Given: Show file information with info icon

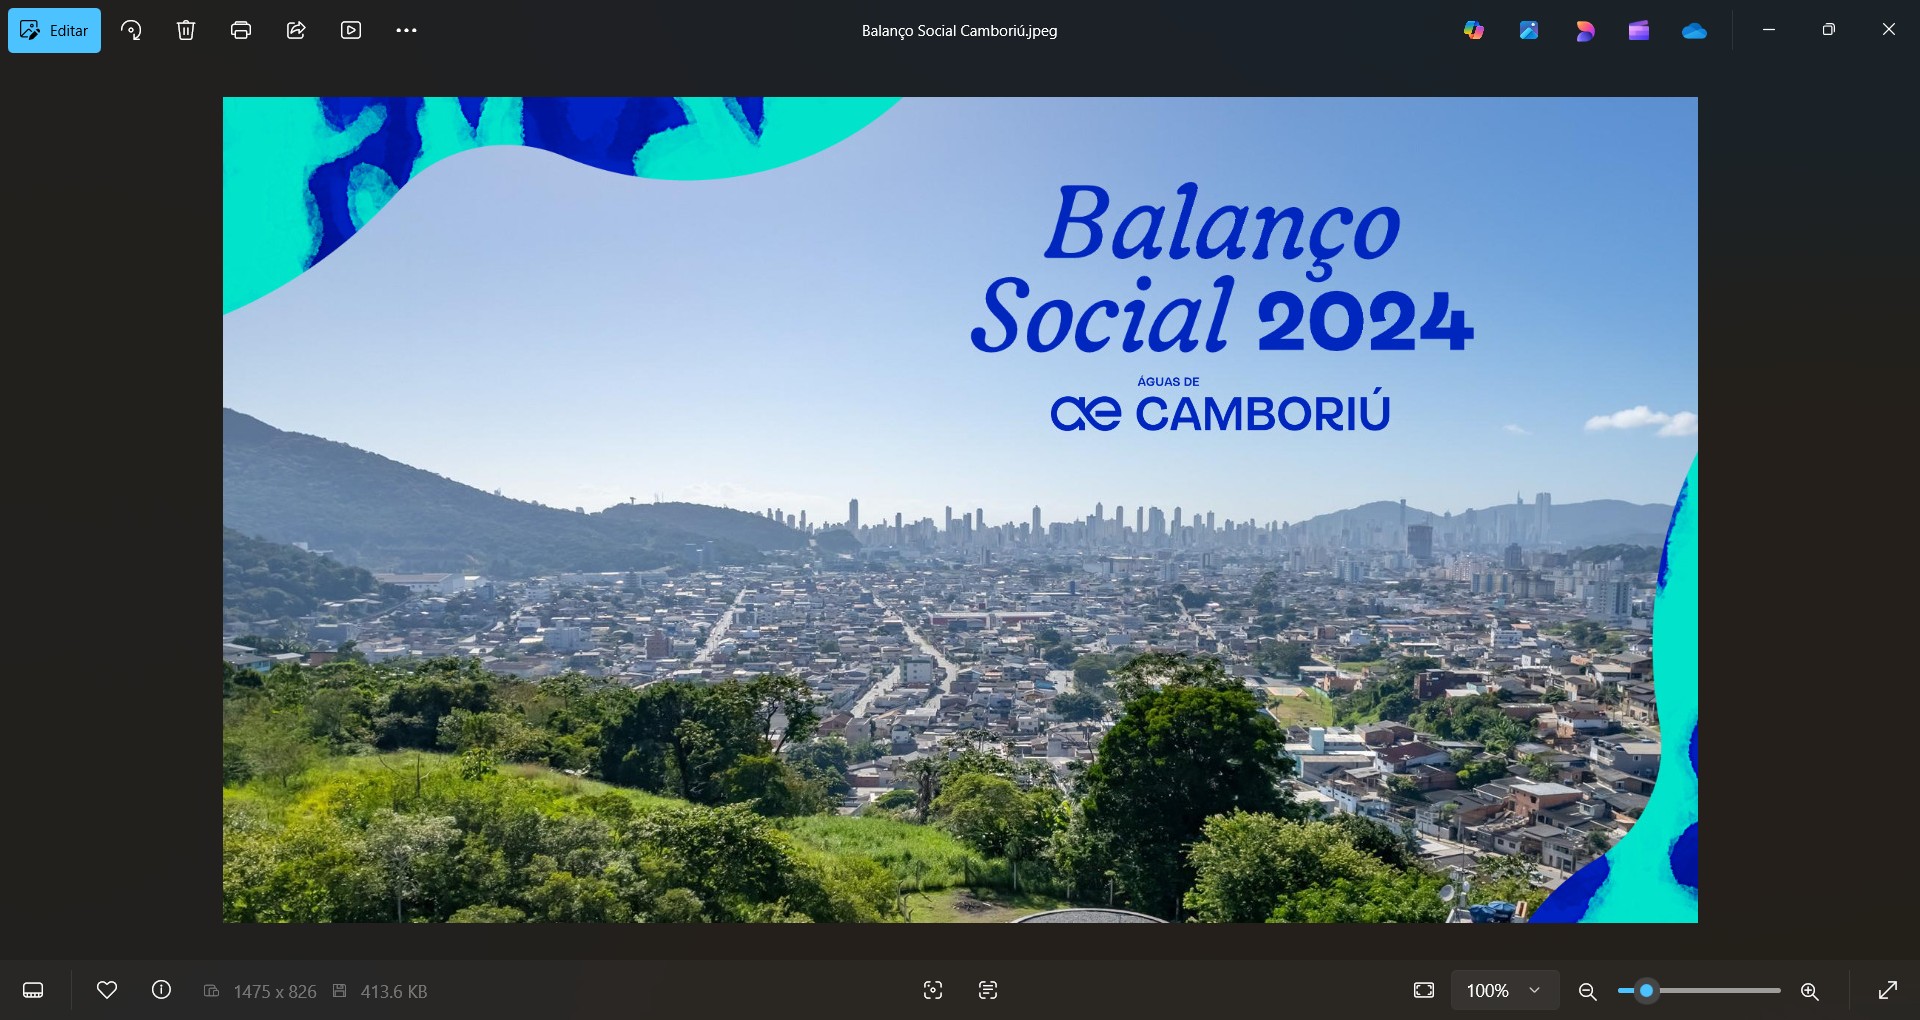Looking at the screenshot, I should coord(161,990).
